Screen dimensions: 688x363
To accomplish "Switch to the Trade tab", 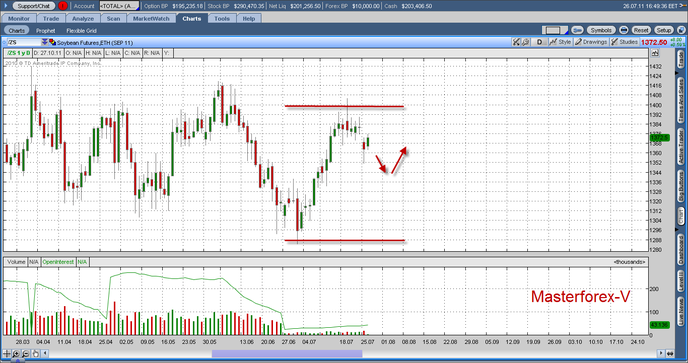I will coord(51,18).
